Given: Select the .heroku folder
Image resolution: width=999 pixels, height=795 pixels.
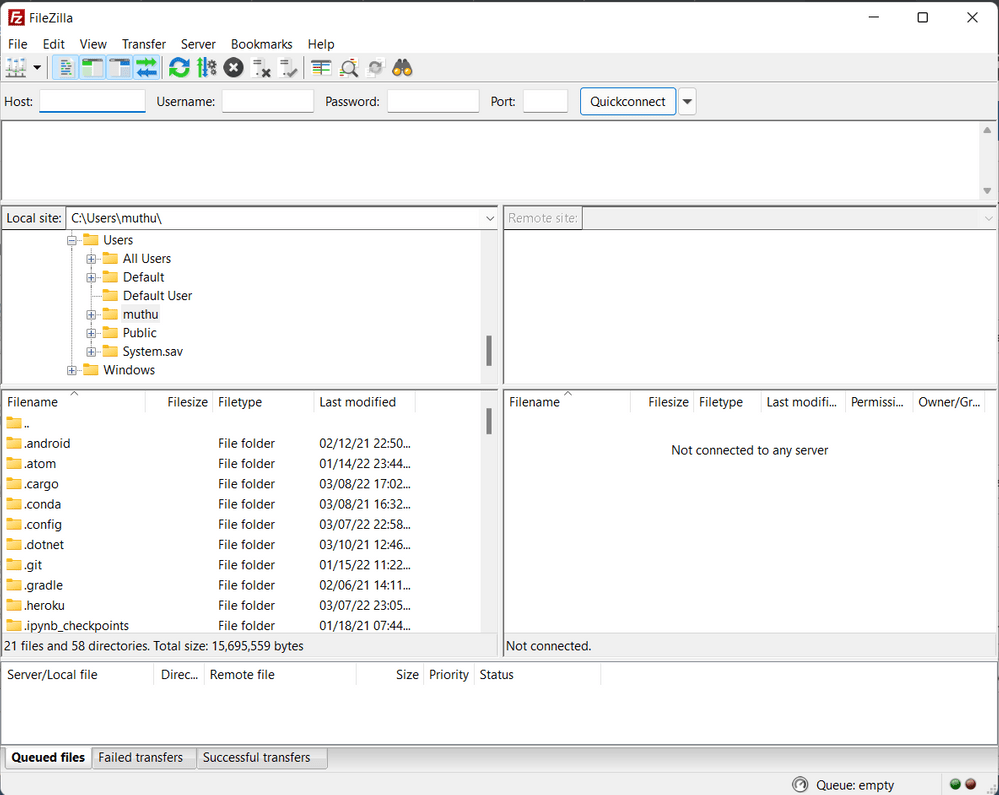Looking at the screenshot, I should [x=36, y=605].
